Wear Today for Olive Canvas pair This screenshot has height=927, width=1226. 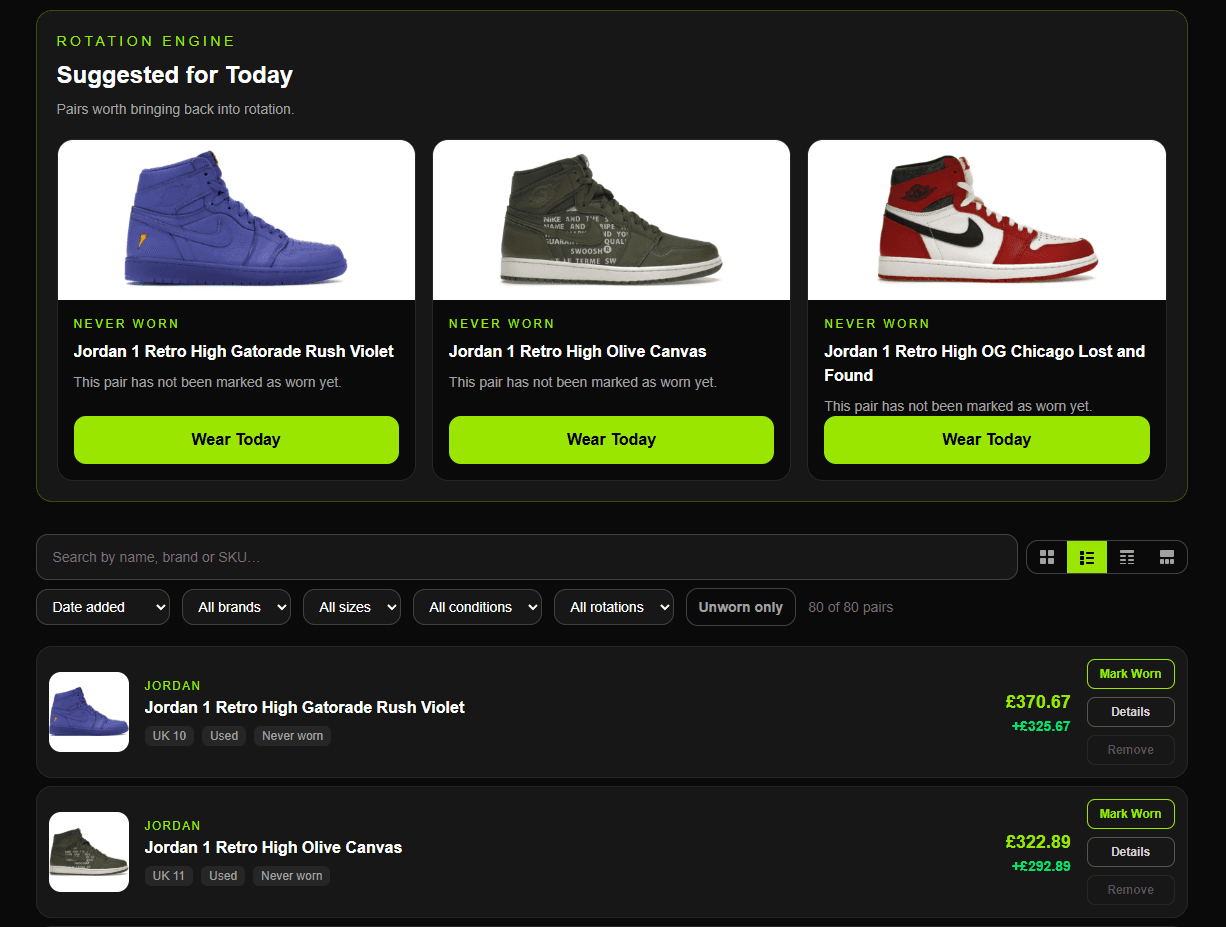click(611, 440)
